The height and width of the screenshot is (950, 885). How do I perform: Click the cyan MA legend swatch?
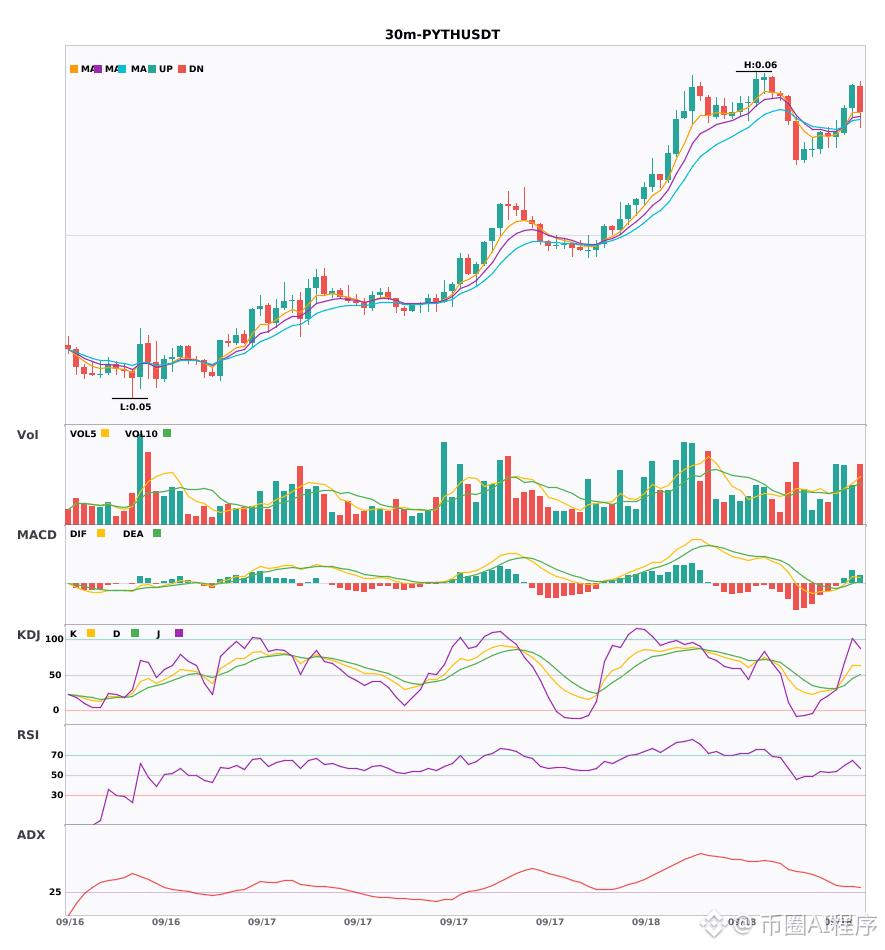122,69
